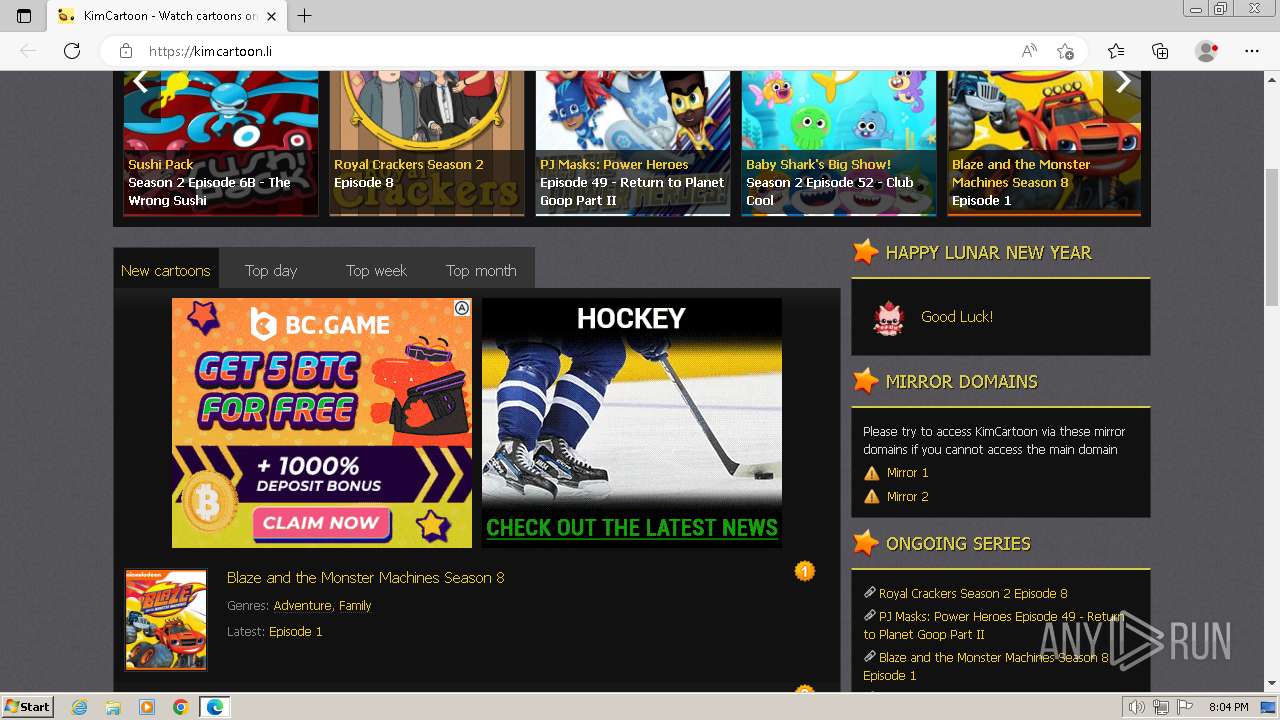Screen dimensions: 1280x720
Task: Go back using browser back arrow
Action: 28,51
